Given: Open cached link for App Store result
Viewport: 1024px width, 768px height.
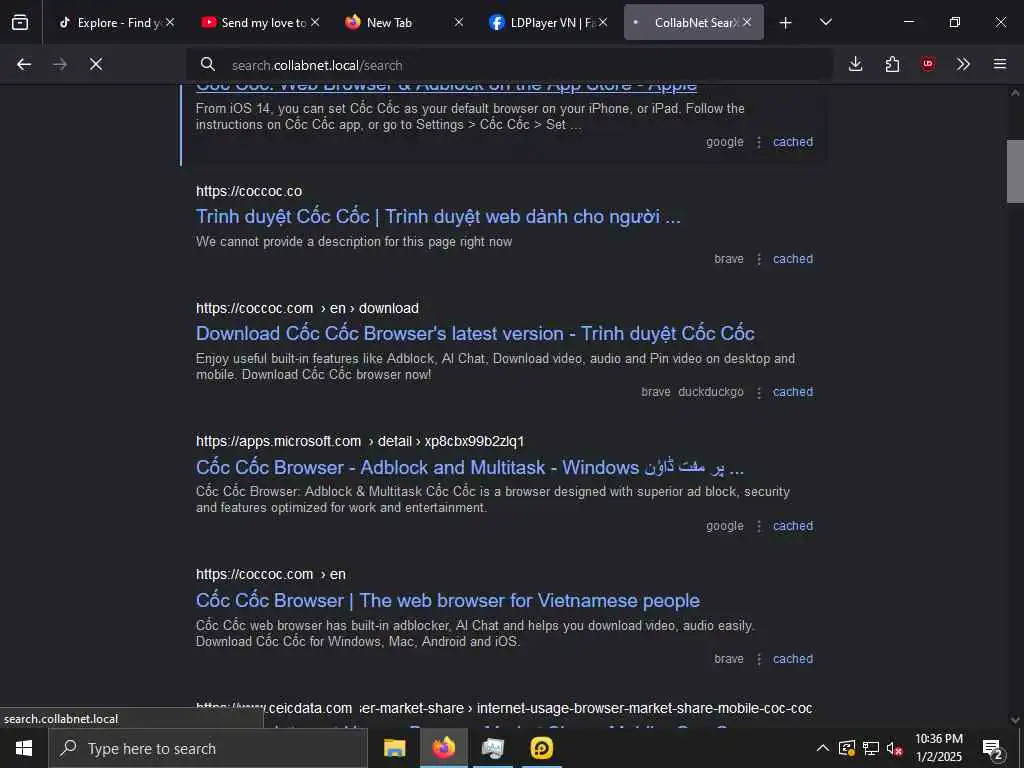Looking at the screenshot, I should [793, 142].
